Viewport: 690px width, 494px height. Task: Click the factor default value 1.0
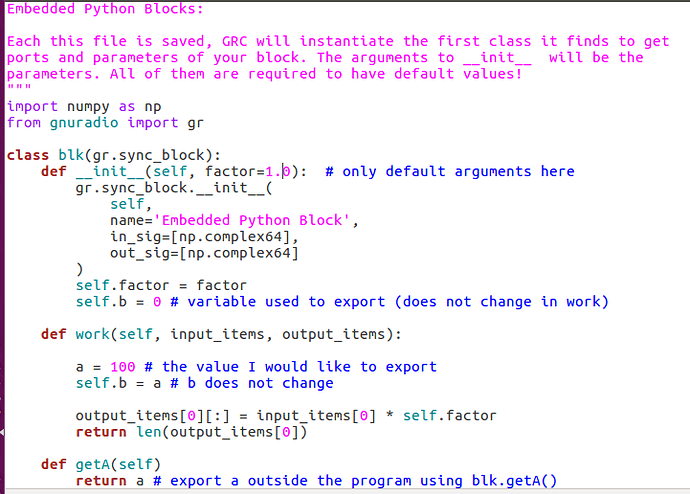tap(278, 171)
